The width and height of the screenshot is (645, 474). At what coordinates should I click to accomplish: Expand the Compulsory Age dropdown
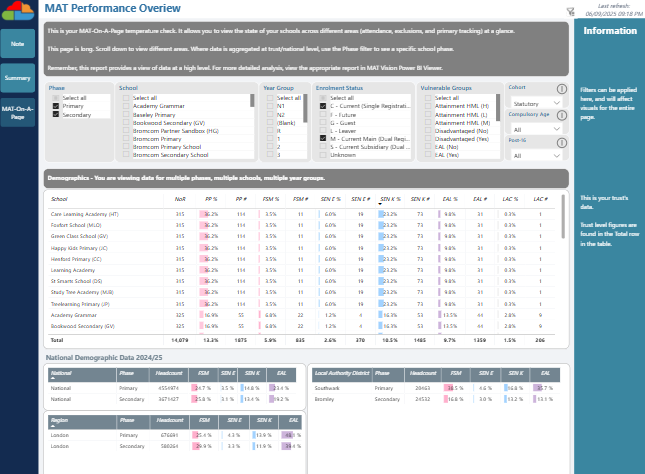tap(537, 129)
